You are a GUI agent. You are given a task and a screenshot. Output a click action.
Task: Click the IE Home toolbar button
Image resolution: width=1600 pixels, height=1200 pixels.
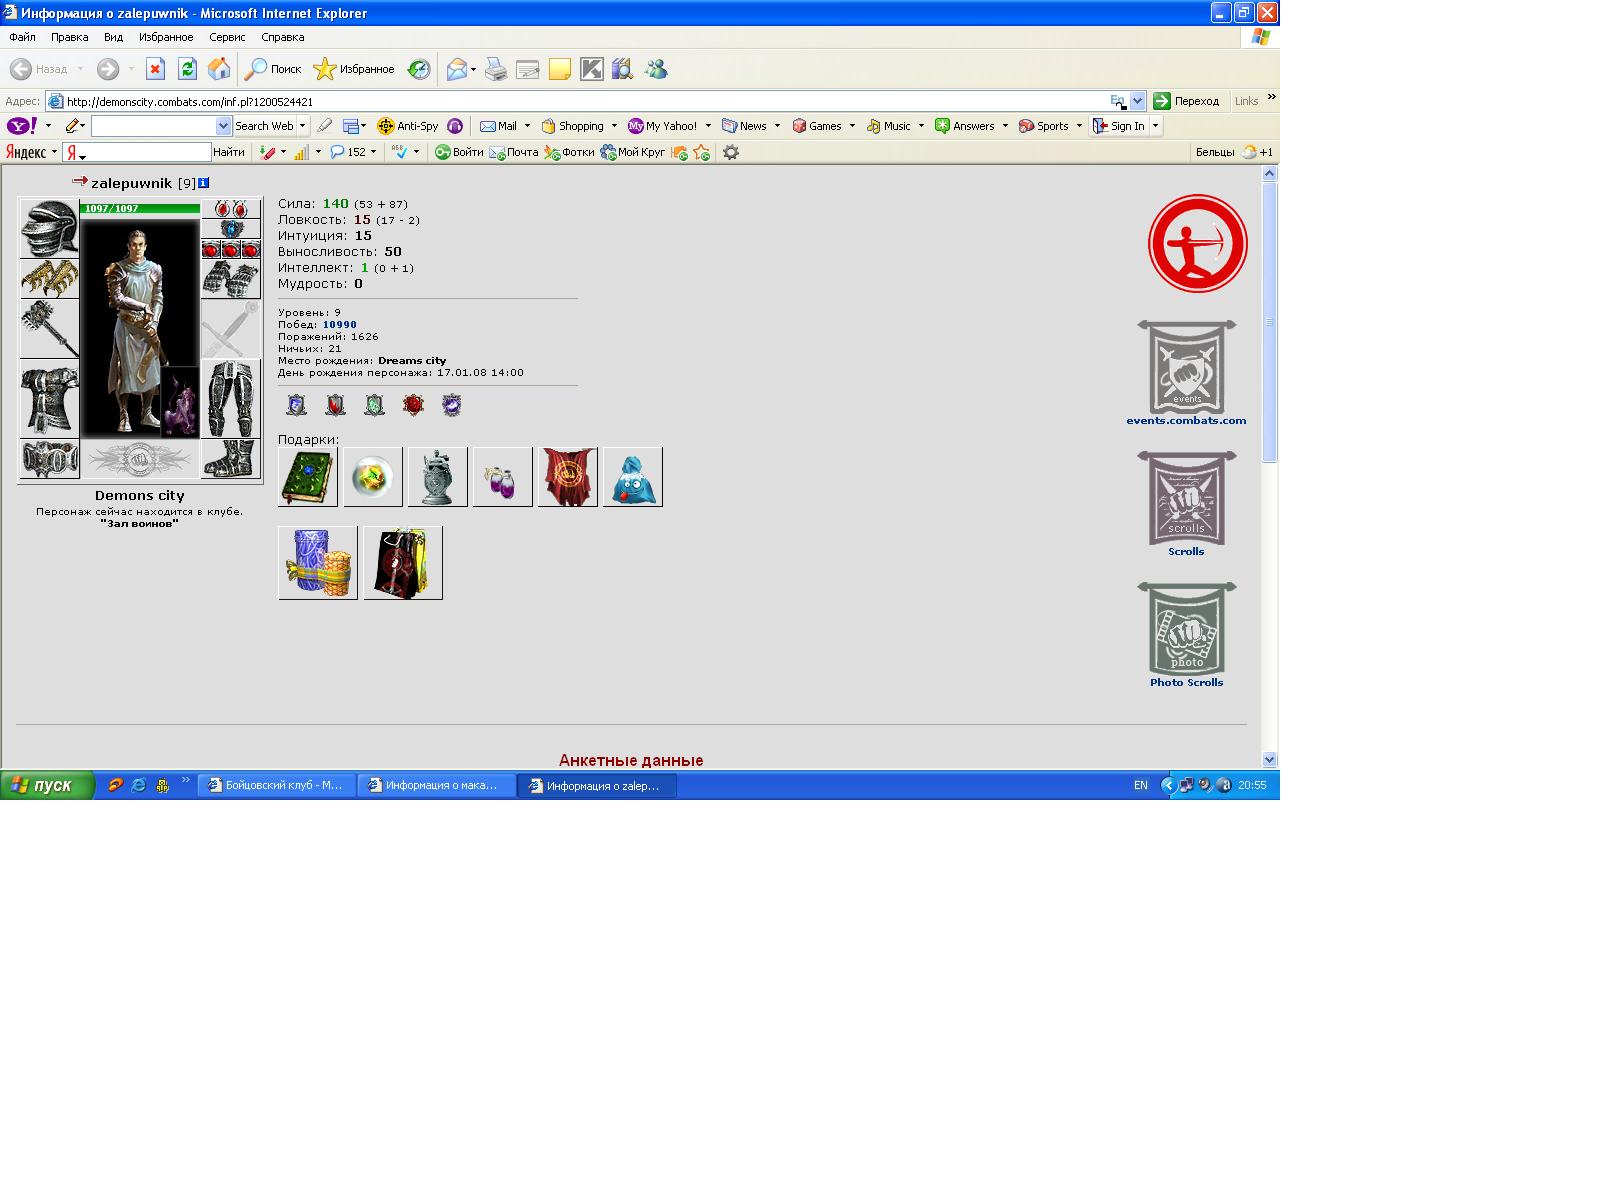(219, 69)
